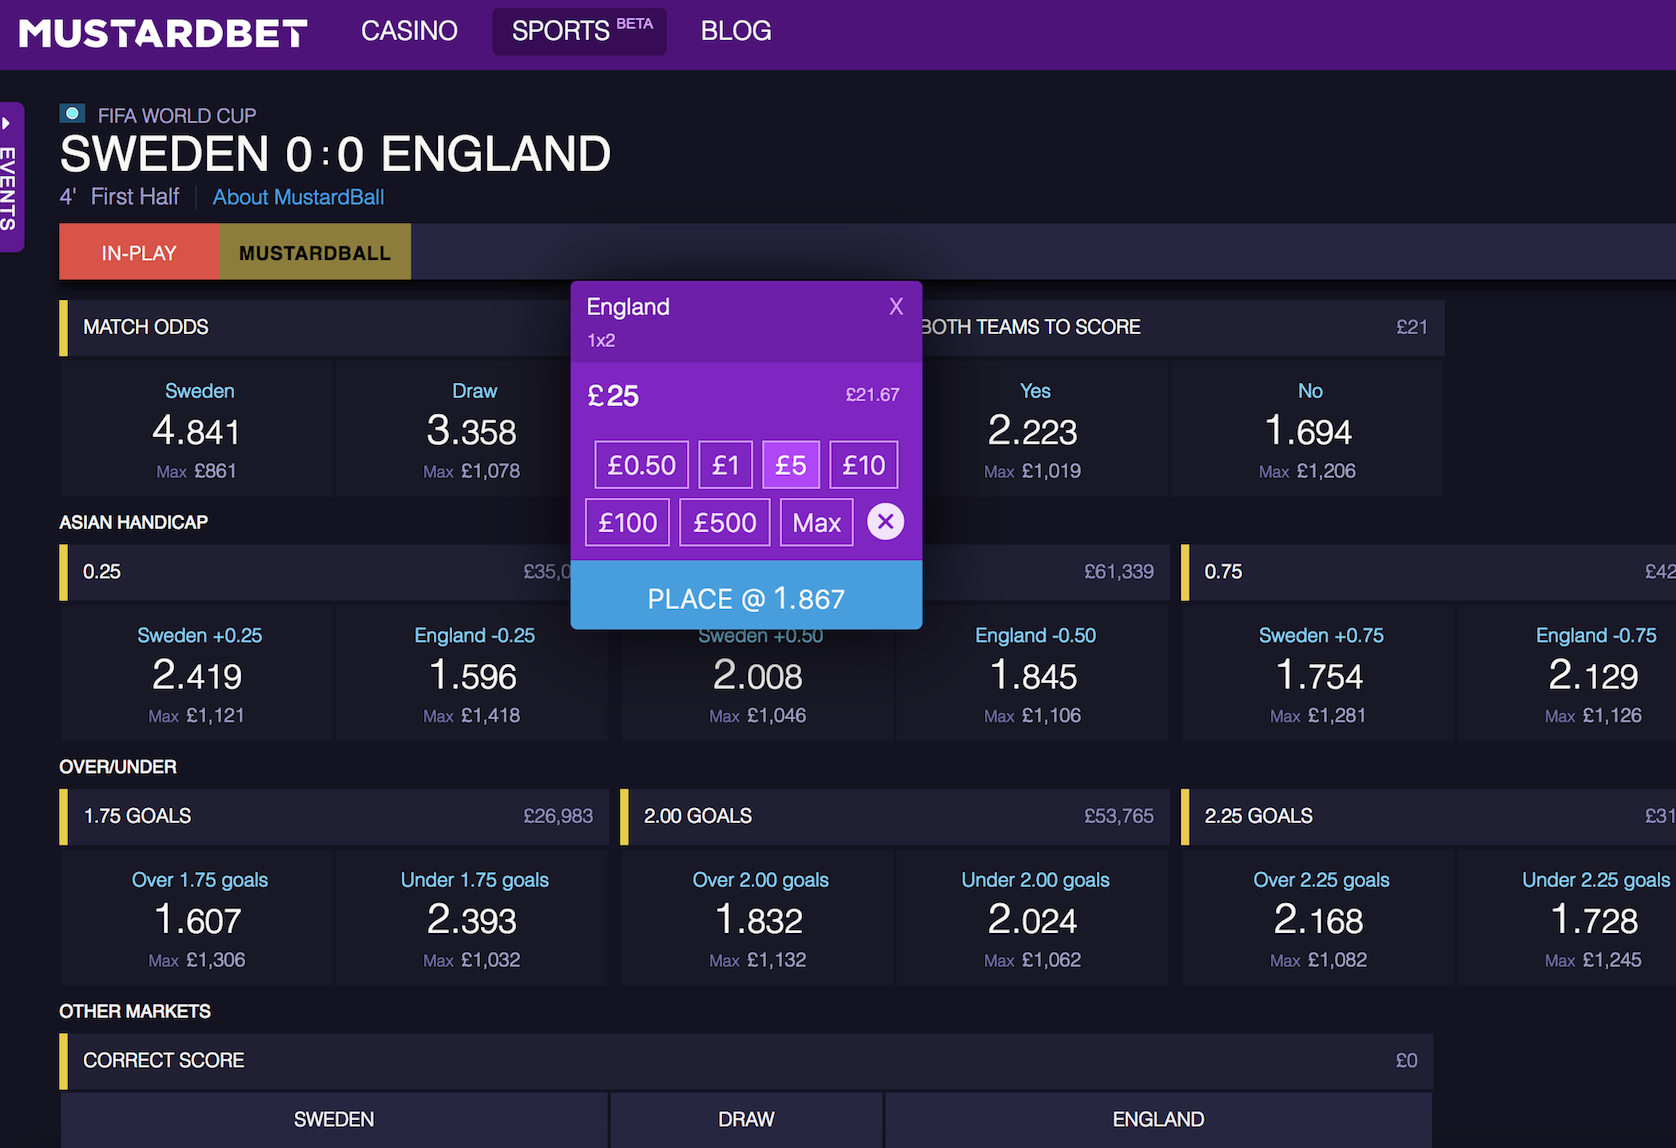The width and height of the screenshot is (1676, 1148).
Task: Add £500 to the stake
Action: pyautogui.click(x=724, y=522)
